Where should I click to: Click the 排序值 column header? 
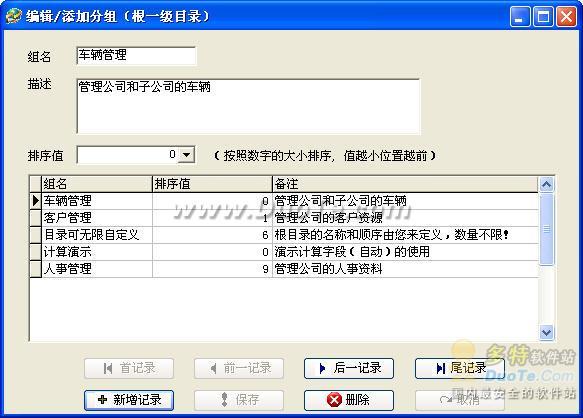coord(212,184)
